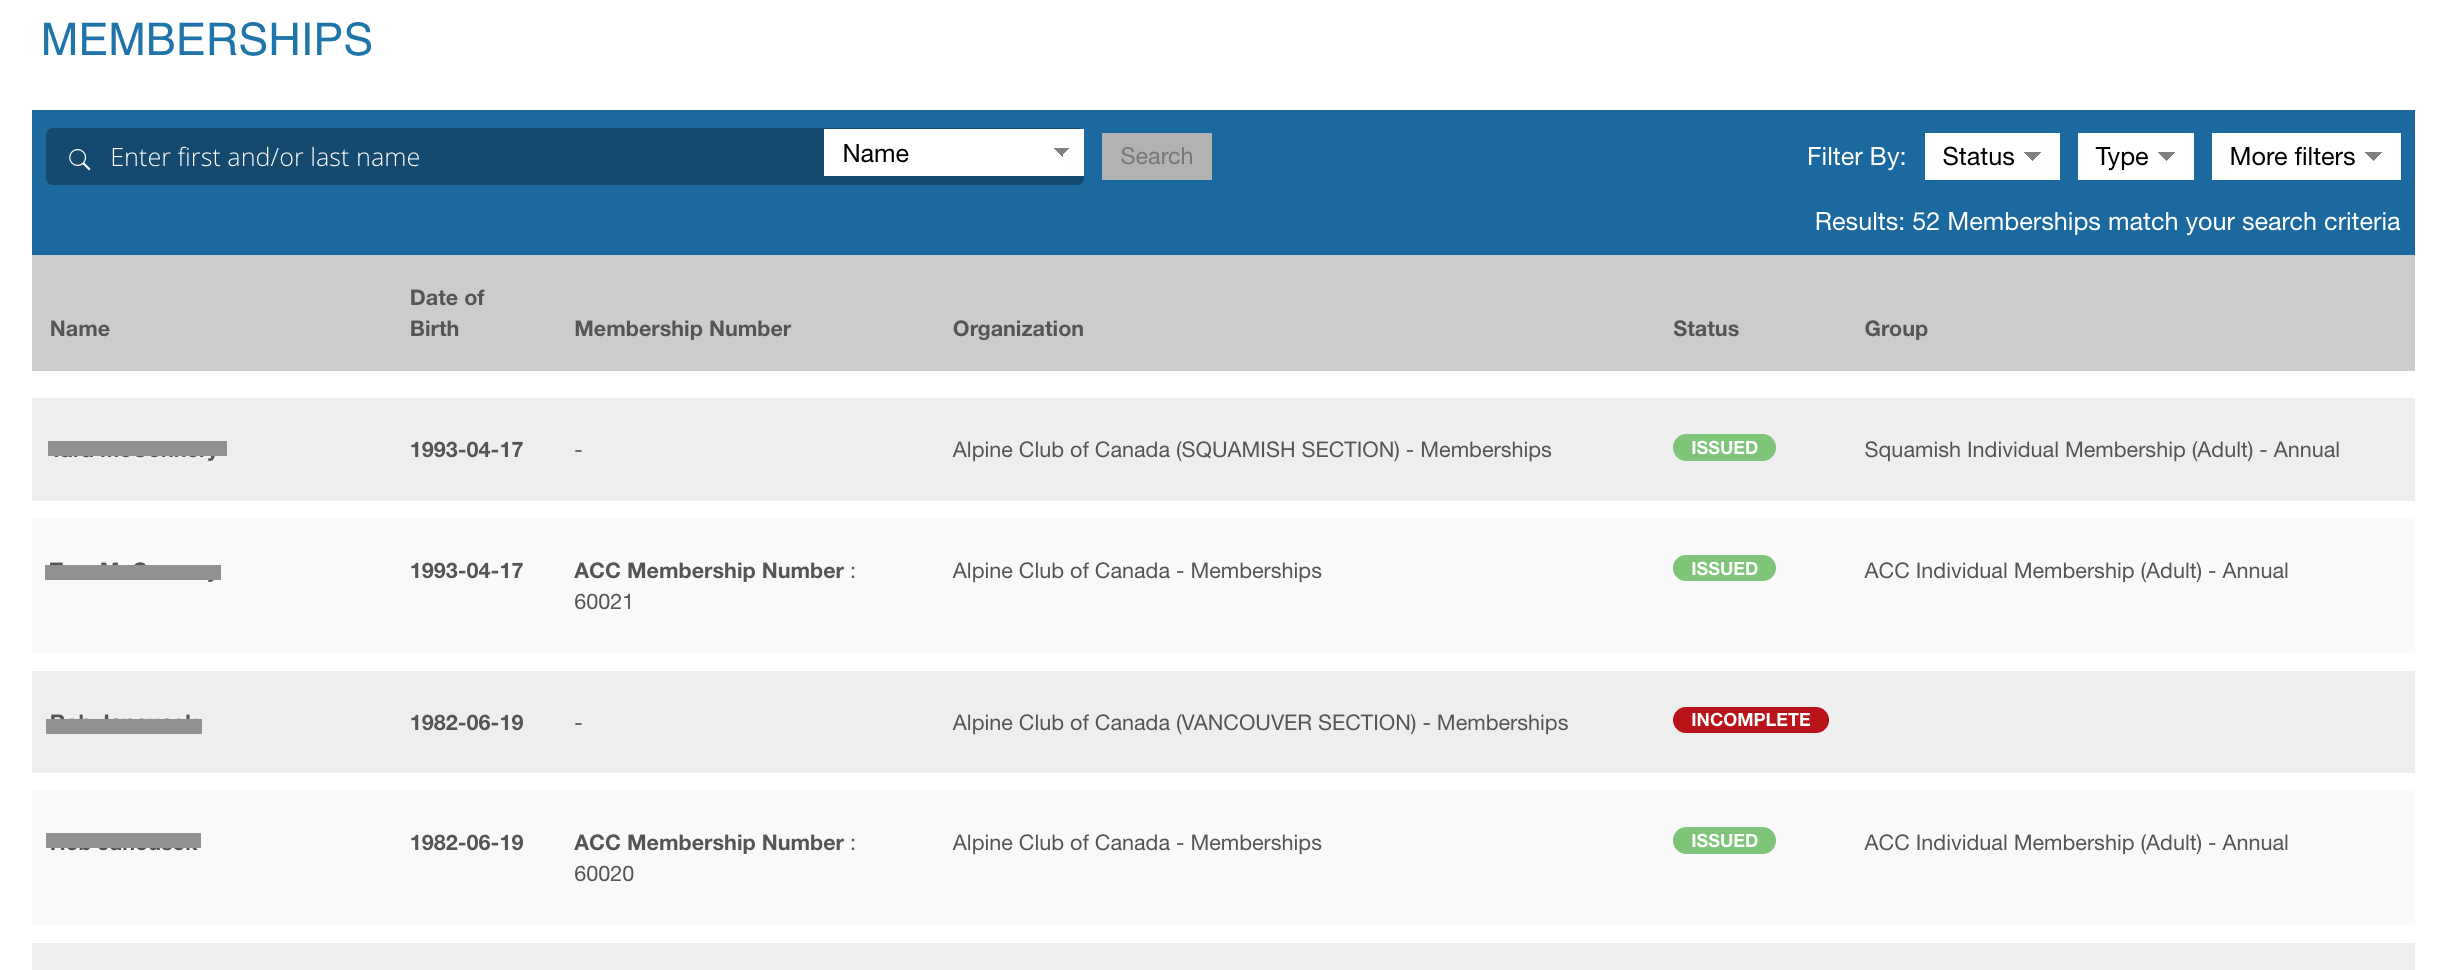2446x970 pixels.
Task: Select the redacted name in membership 60021 row
Action: 133,571
